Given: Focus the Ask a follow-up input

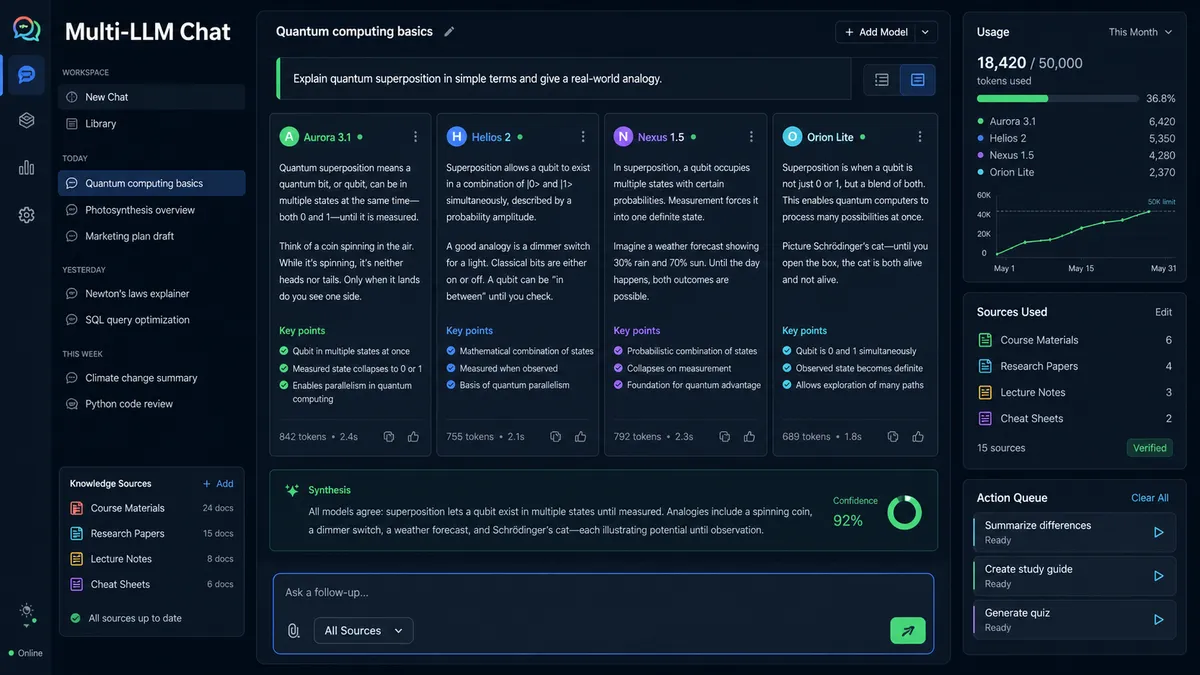Looking at the screenshot, I should pos(603,593).
